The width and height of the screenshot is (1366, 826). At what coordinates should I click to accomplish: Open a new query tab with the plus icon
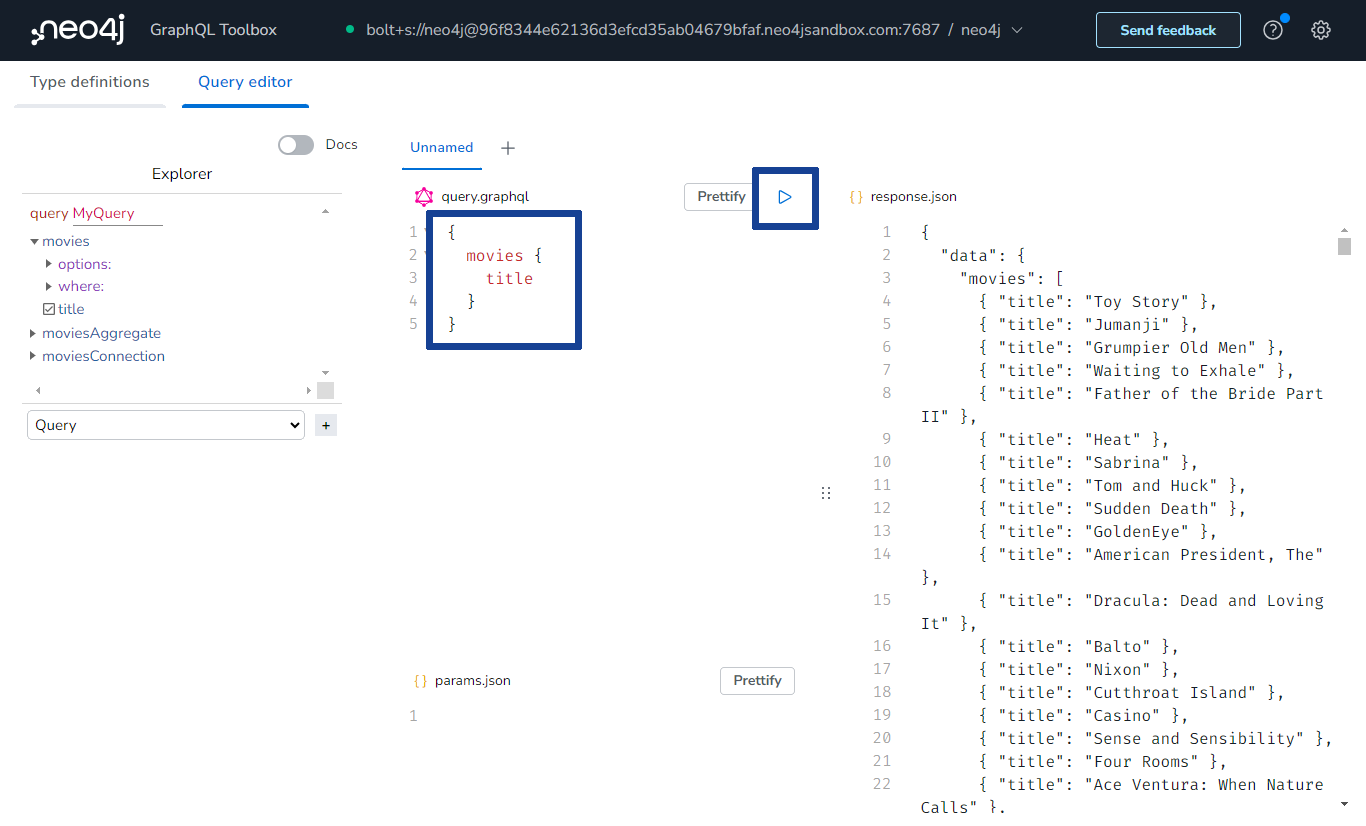508,147
